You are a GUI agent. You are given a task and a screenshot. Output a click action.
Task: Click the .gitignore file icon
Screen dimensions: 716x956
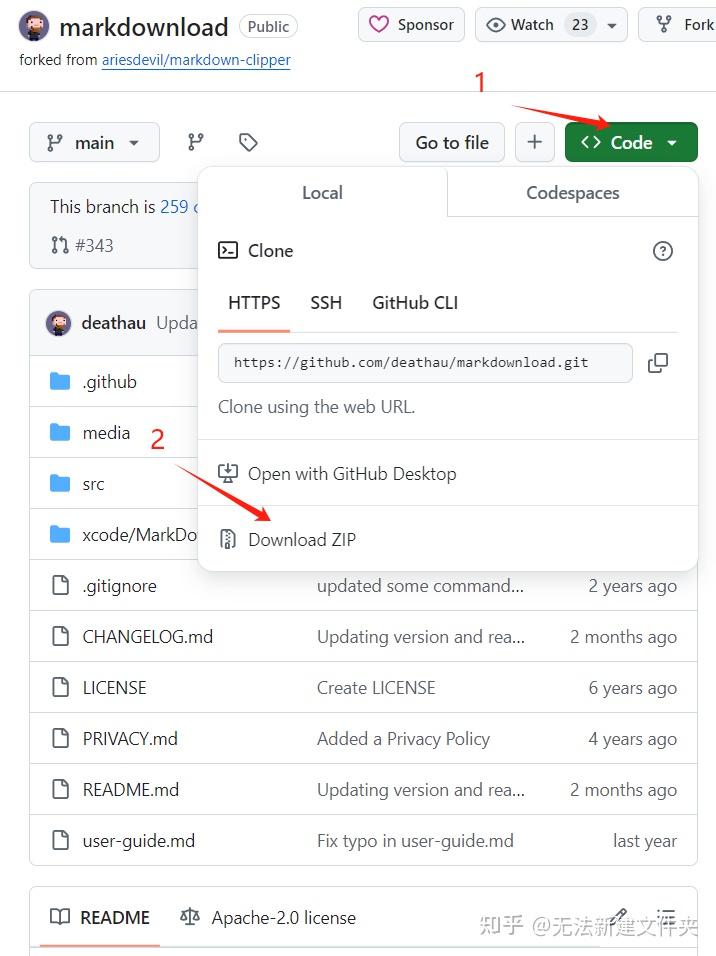(x=60, y=585)
